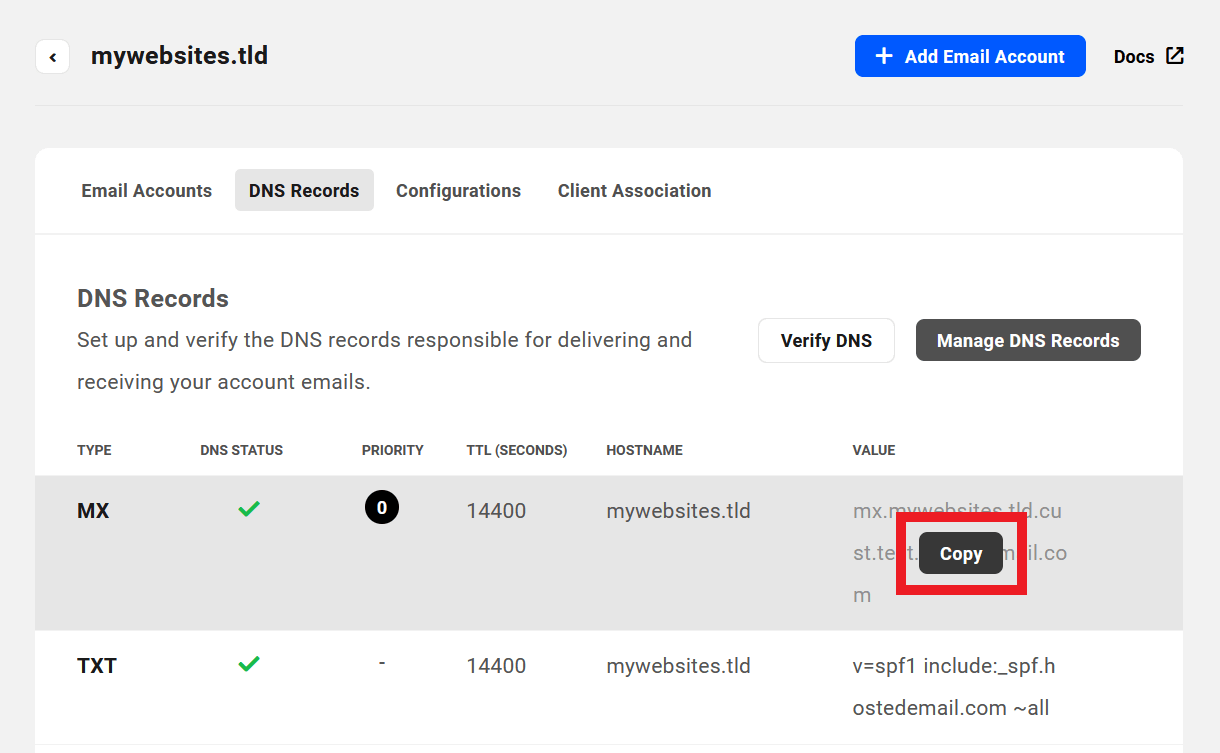This screenshot has width=1220, height=753.
Task: Click the 14400 TTL value in the MX row
Action: tap(496, 510)
